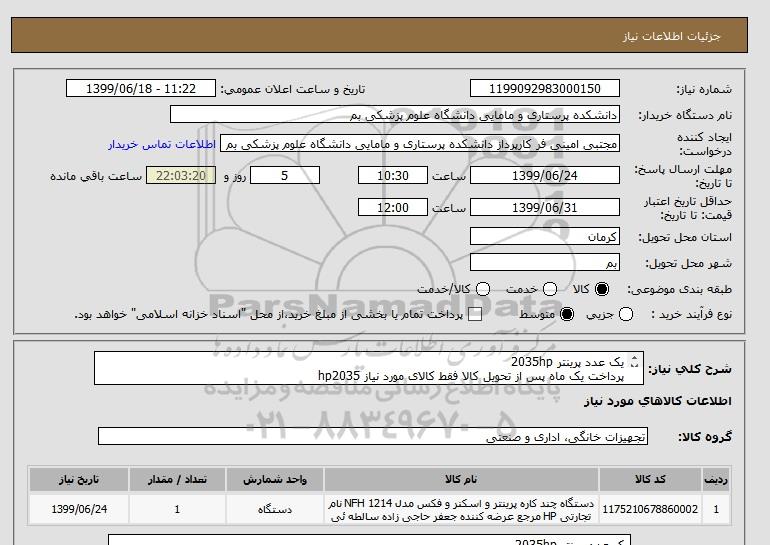Click the تعداد / مقدار column header
Viewport: 770px width, 545px height.
click(x=177, y=480)
